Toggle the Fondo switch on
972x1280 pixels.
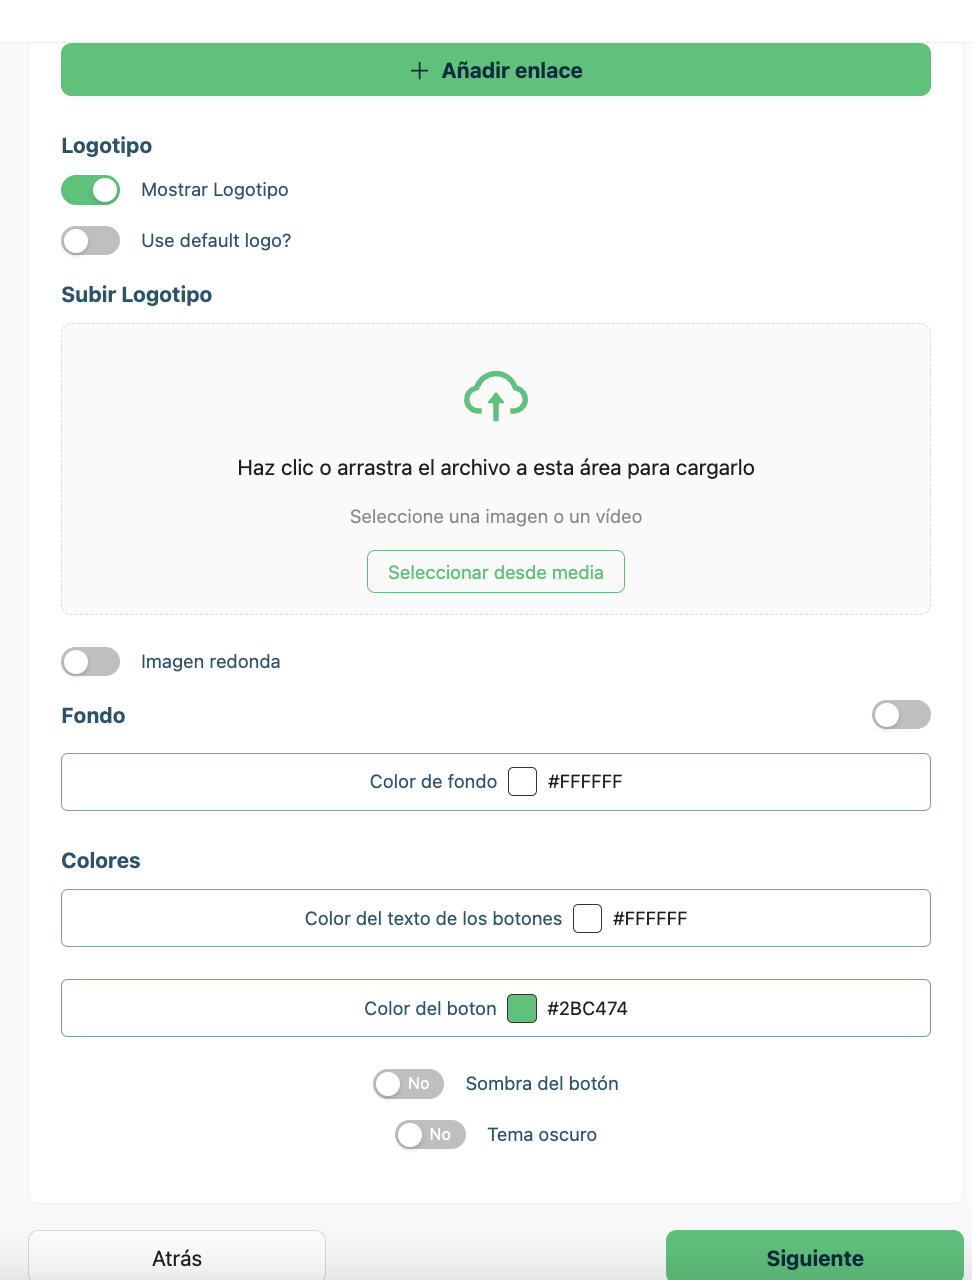(901, 715)
